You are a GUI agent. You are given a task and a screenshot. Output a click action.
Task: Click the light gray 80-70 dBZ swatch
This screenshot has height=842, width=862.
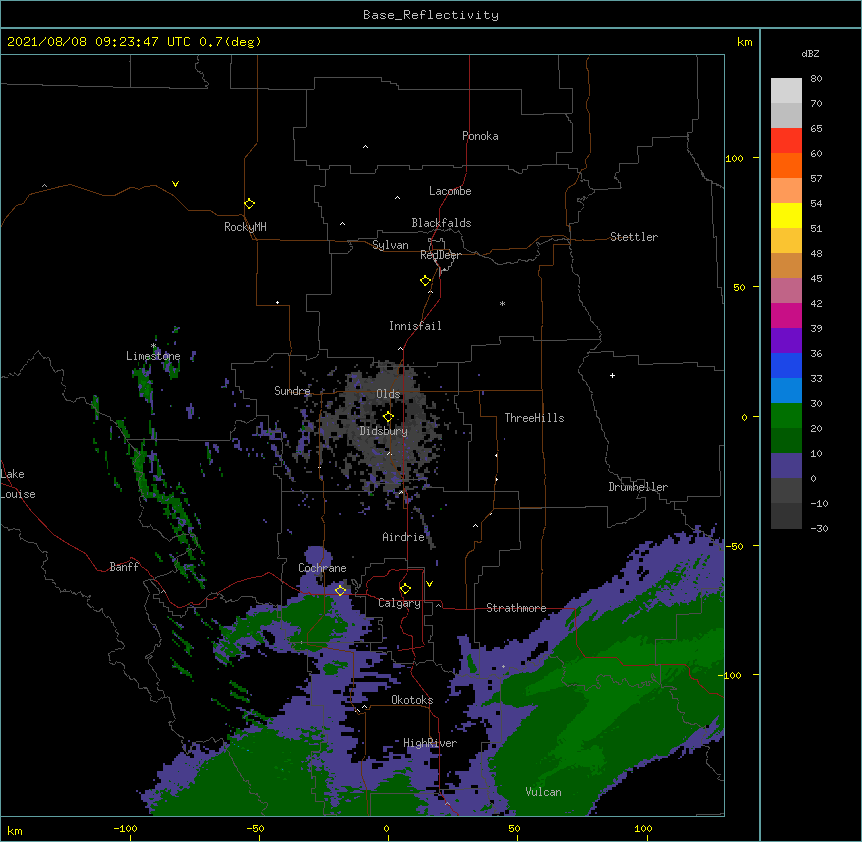click(x=786, y=91)
